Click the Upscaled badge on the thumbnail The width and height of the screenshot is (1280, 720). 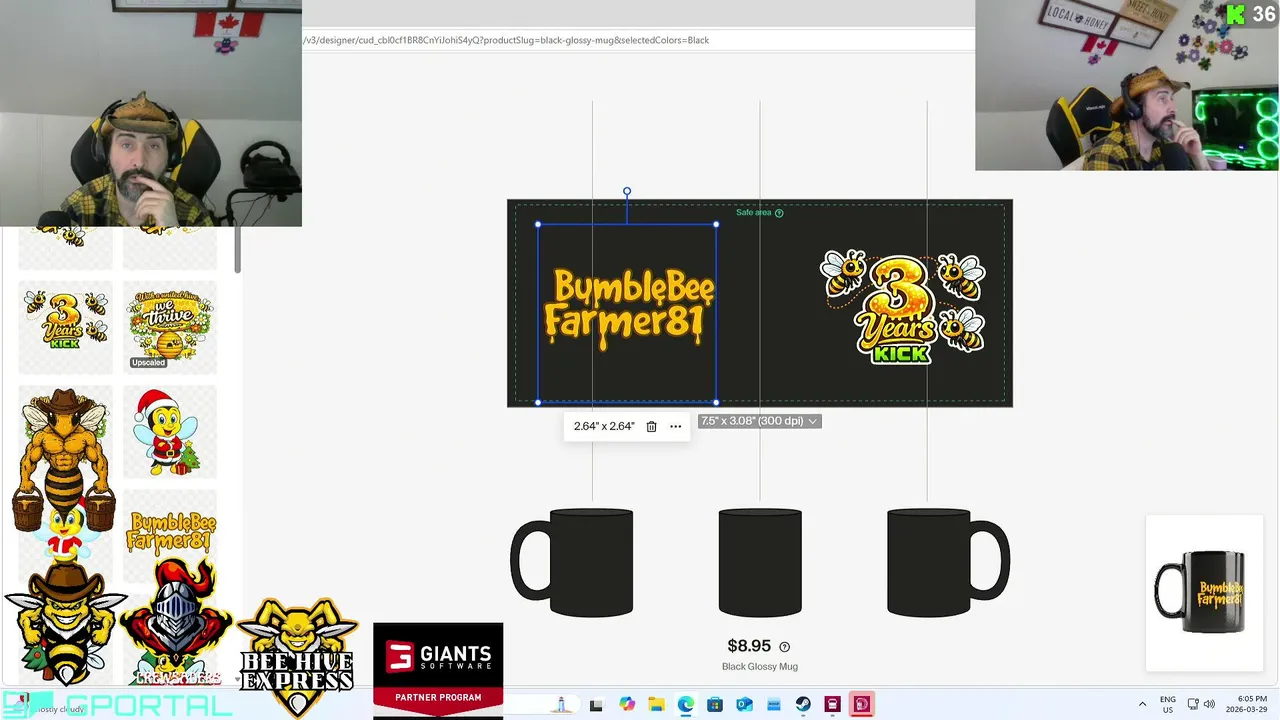tap(148, 362)
